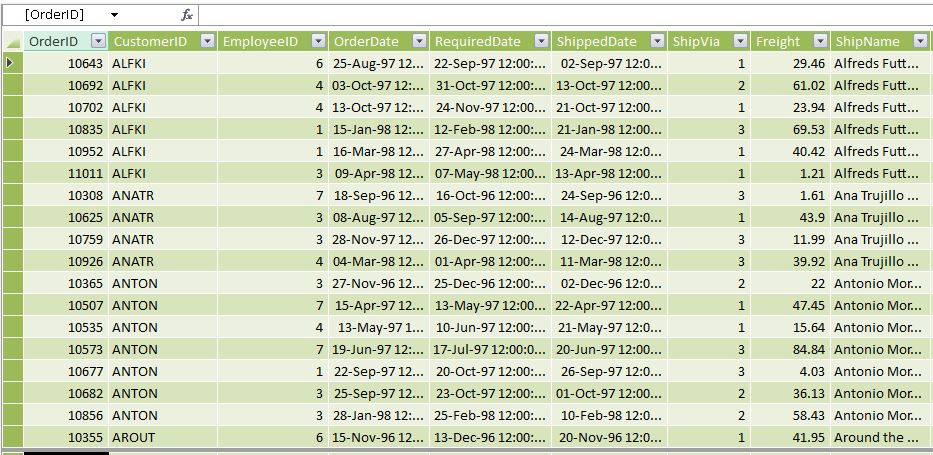Expand the CustomerID column filter arrow

tap(207, 41)
